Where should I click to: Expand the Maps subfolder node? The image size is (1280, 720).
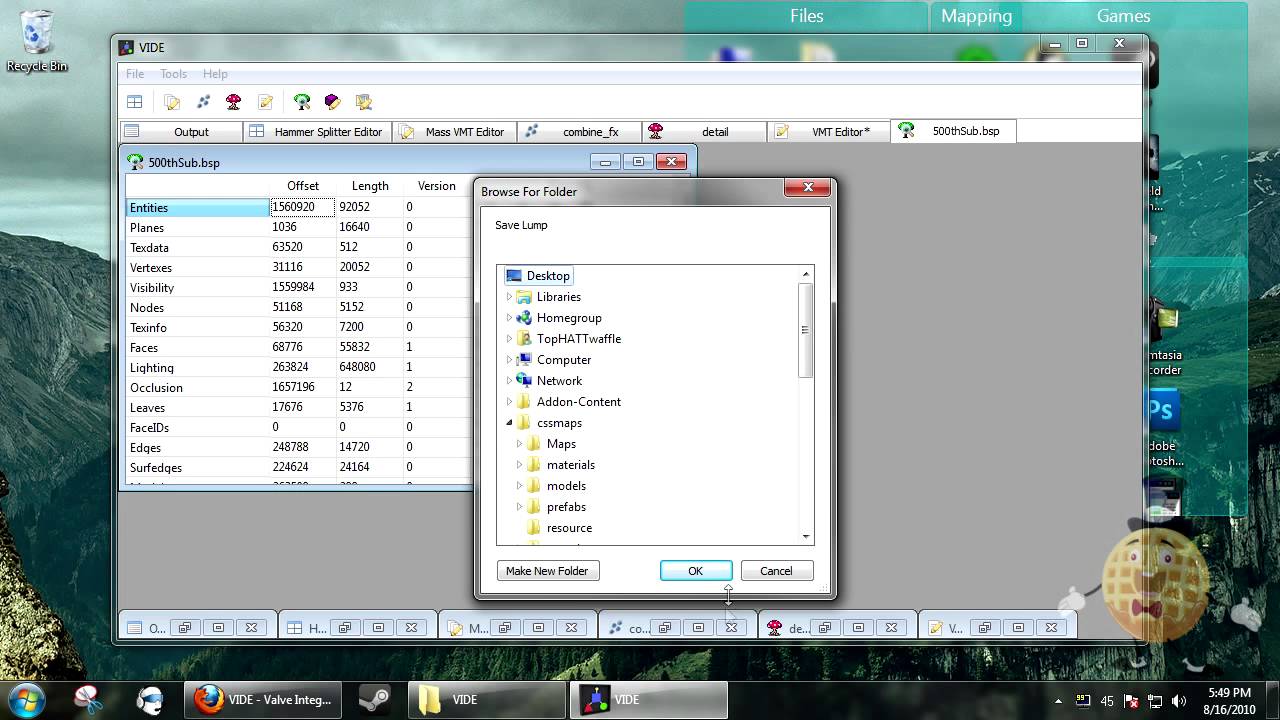519,444
